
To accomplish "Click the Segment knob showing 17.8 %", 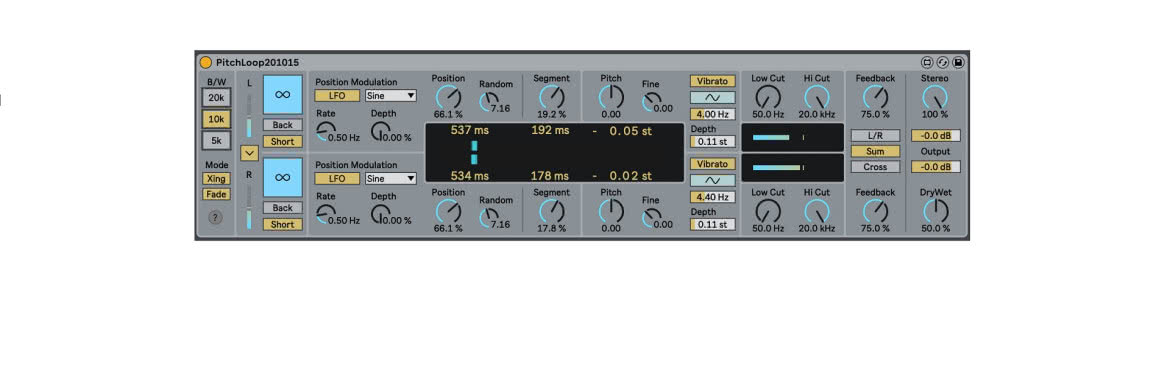I will pyautogui.click(x=551, y=211).
